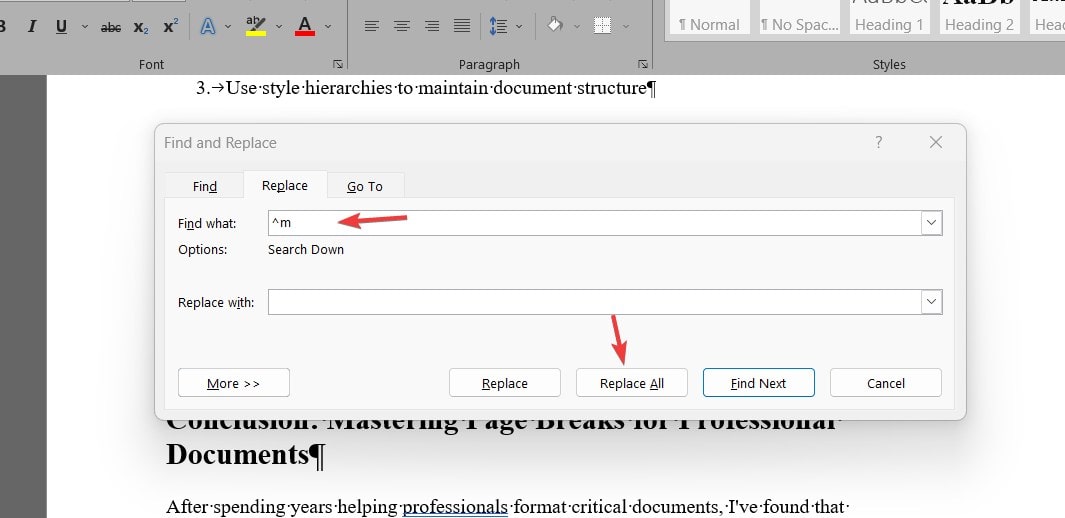Apply the Normal style
This screenshot has height=518, width=1065.
709,18
